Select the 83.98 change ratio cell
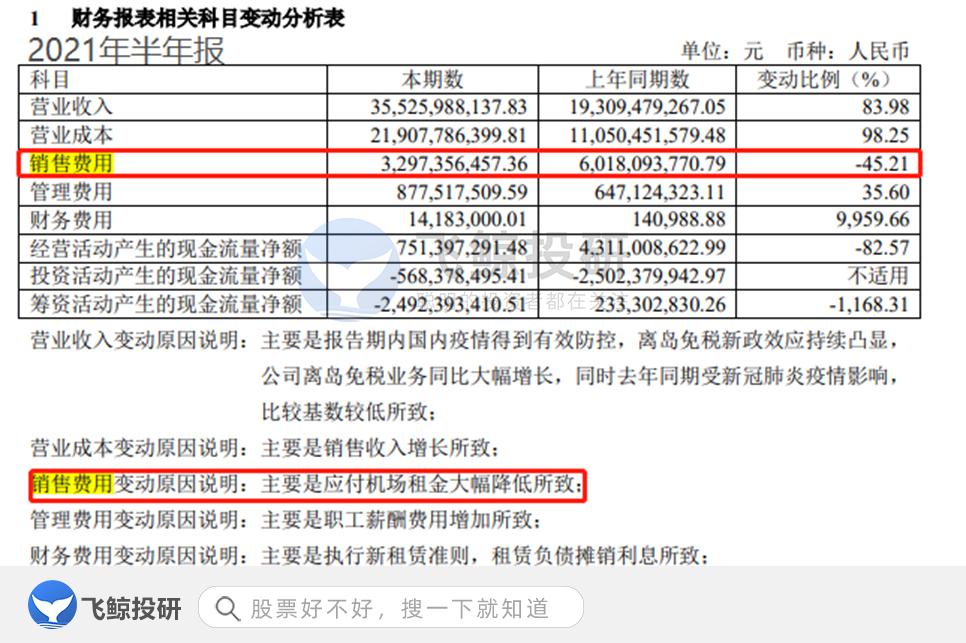 point(885,107)
